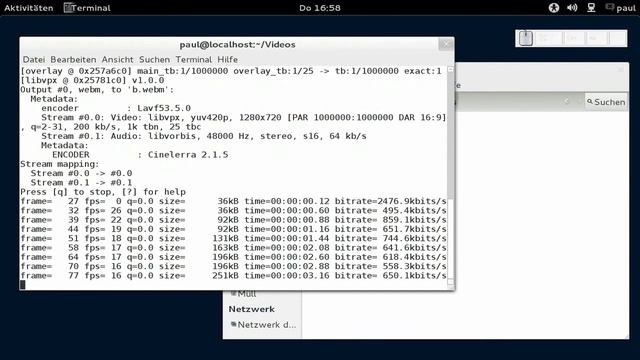The width and height of the screenshot is (640, 360).
Task: Click the 'frame= 77' output line in terminal
Action: pyautogui.click(x=233, y=276)
